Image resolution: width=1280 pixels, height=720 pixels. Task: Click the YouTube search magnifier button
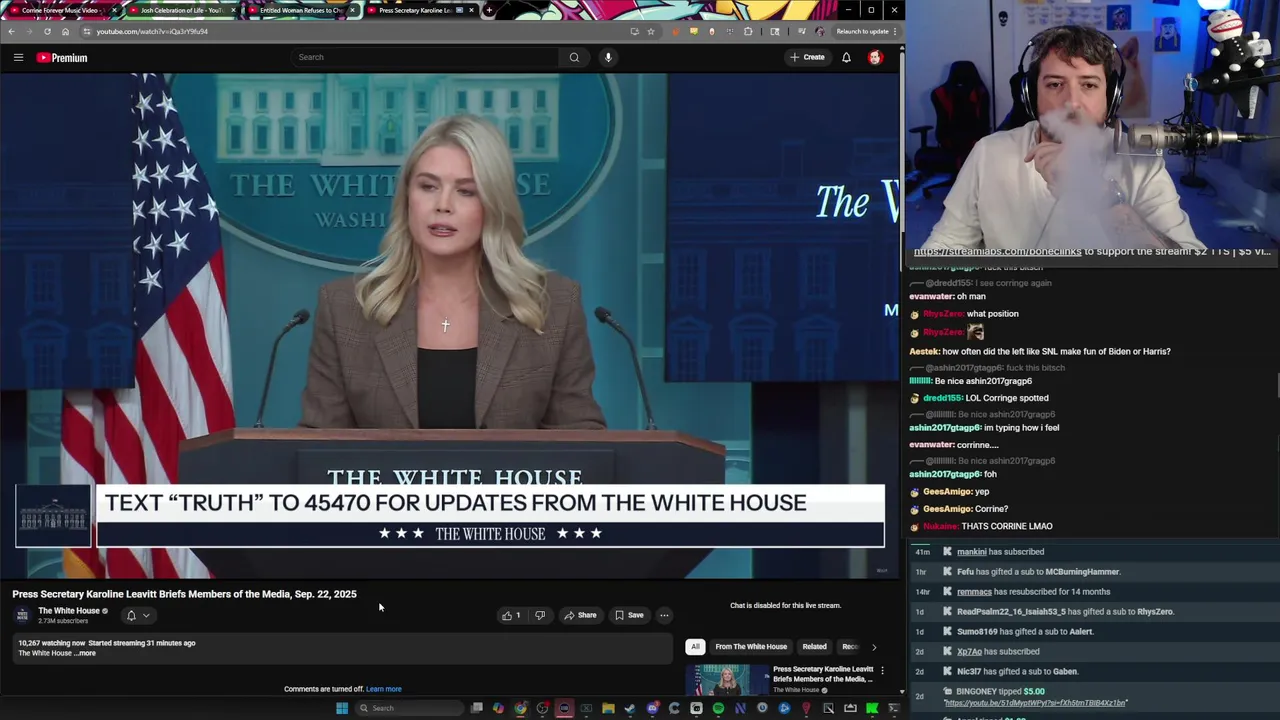[574, 57]
